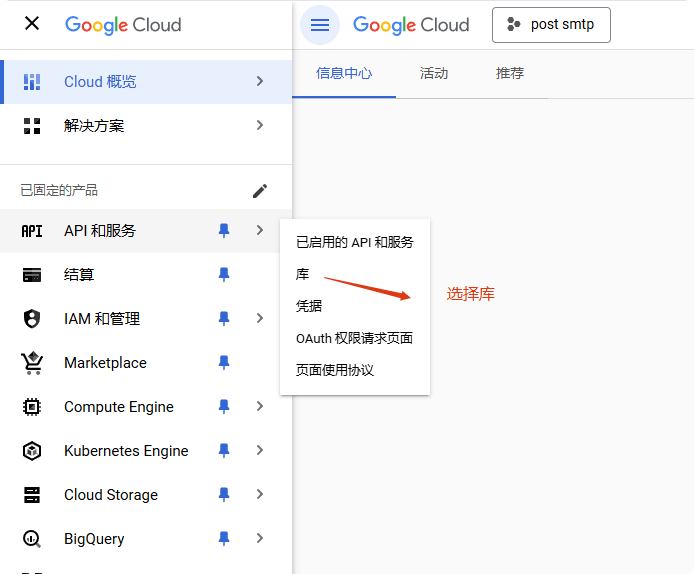Expand IAM 和管理 submenu chevron

pyautogui.click(x=260, y=318)
